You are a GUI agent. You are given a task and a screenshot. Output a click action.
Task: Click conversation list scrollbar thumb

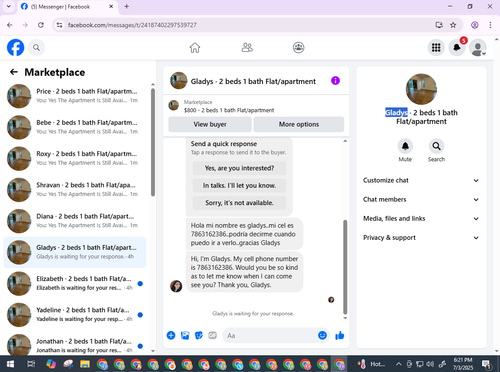[153, 142]
